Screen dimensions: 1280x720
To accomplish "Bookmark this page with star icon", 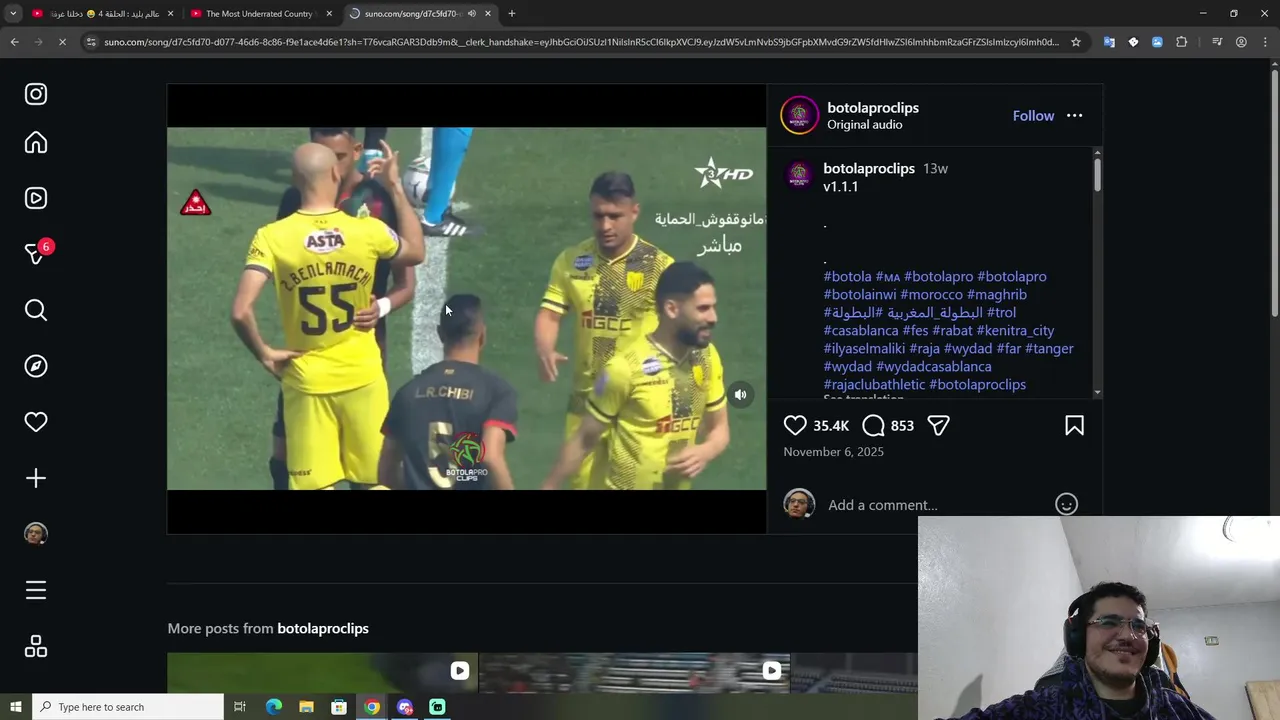I will 1076,42.
